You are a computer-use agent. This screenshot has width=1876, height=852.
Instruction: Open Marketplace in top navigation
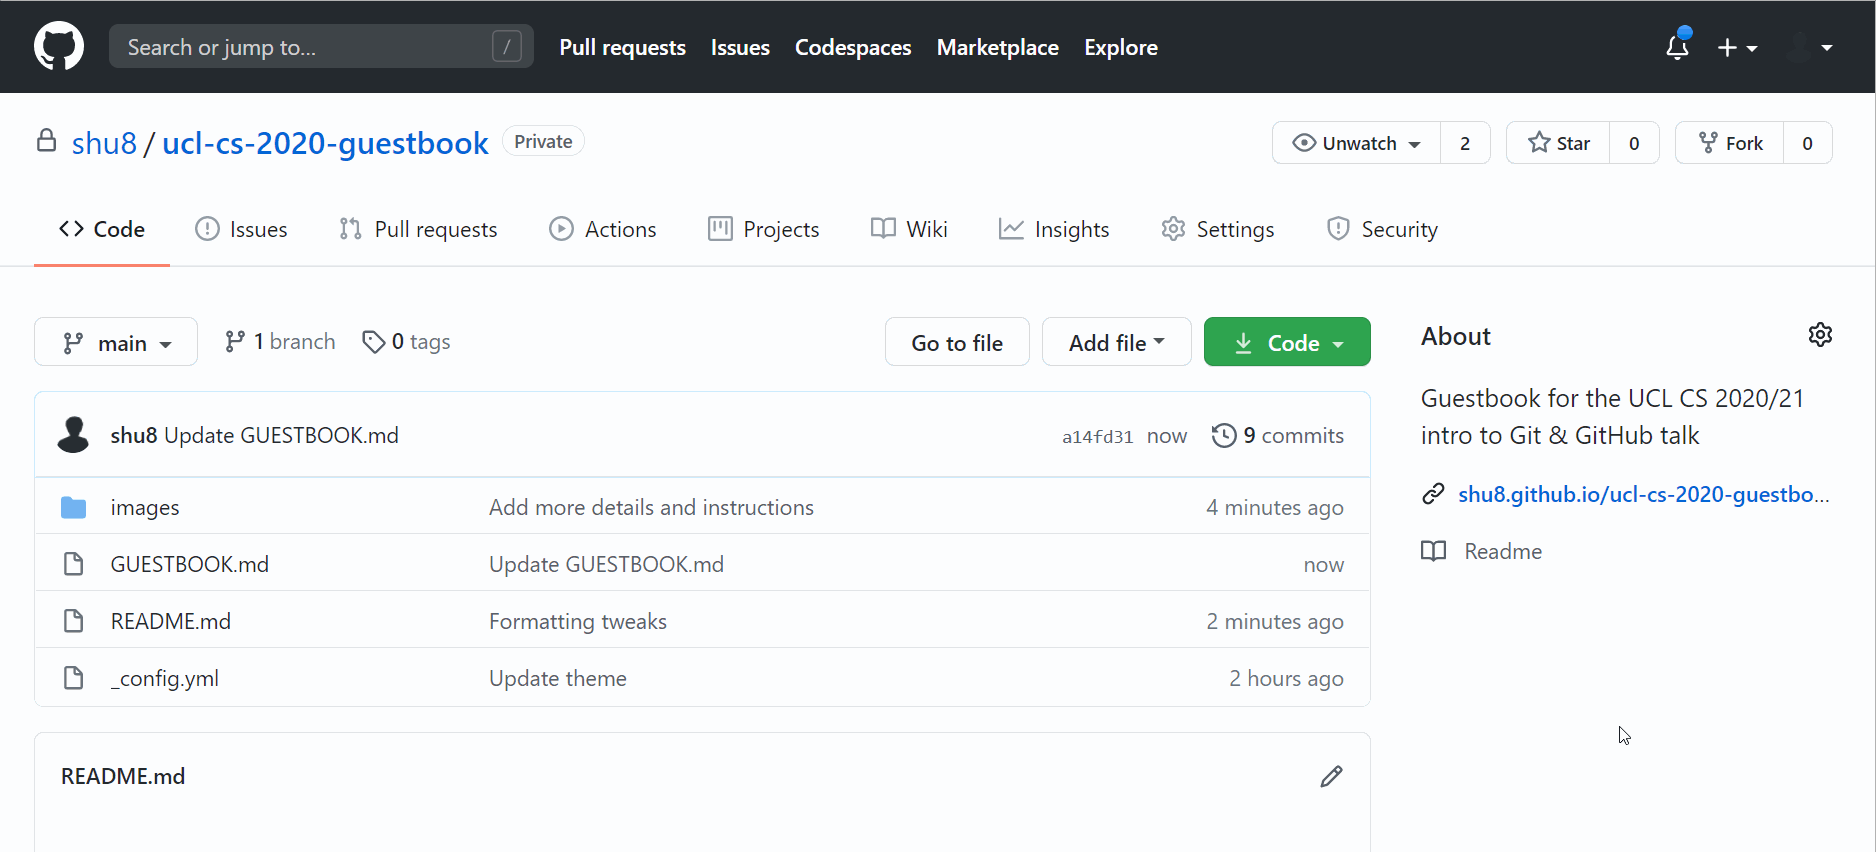coord(997,47)
